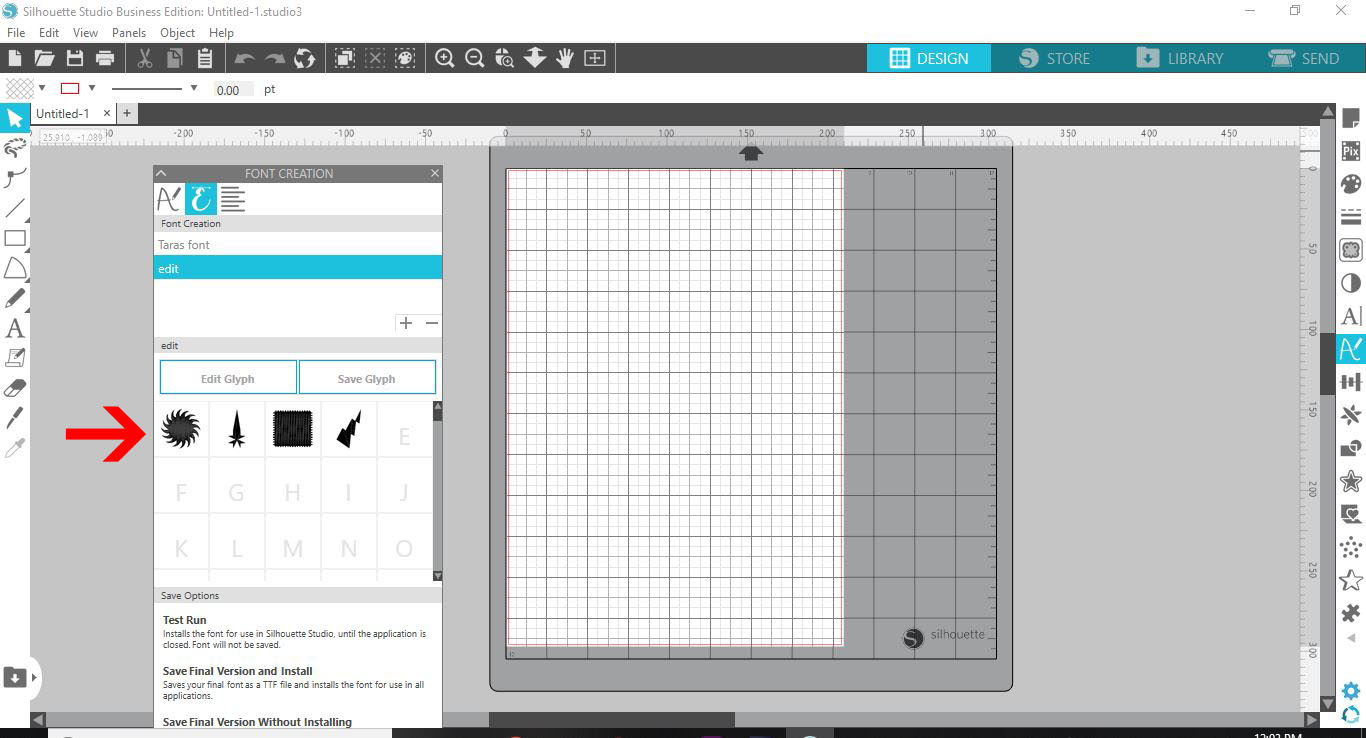Image resolution: width=1366 pixels, height=738 pixels.
Task: Create a new document using the New icon
Action: (15, 58)
